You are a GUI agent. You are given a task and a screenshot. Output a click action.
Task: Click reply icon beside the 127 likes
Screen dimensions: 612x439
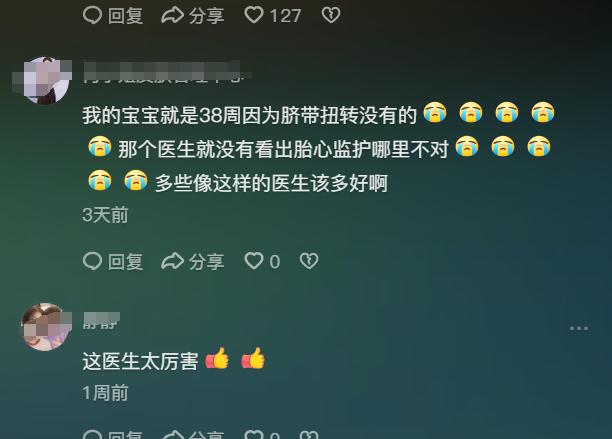coord(93,16)
